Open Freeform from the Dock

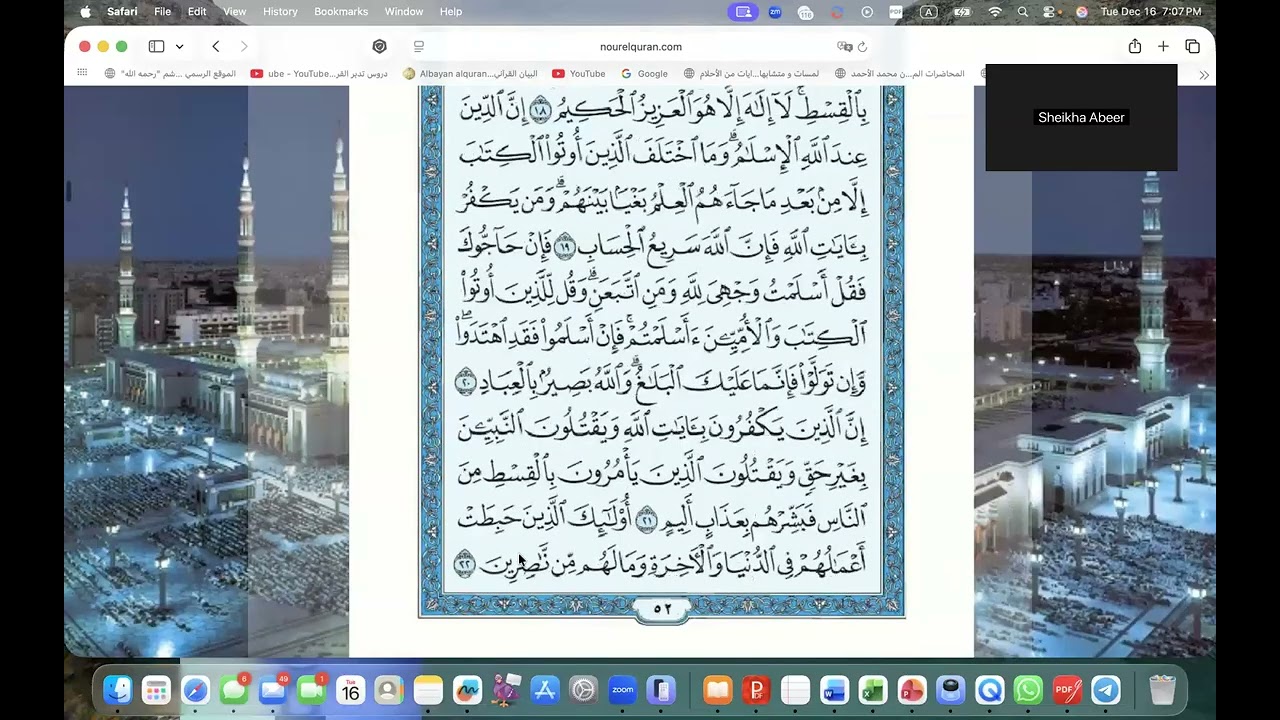[467, 690]
